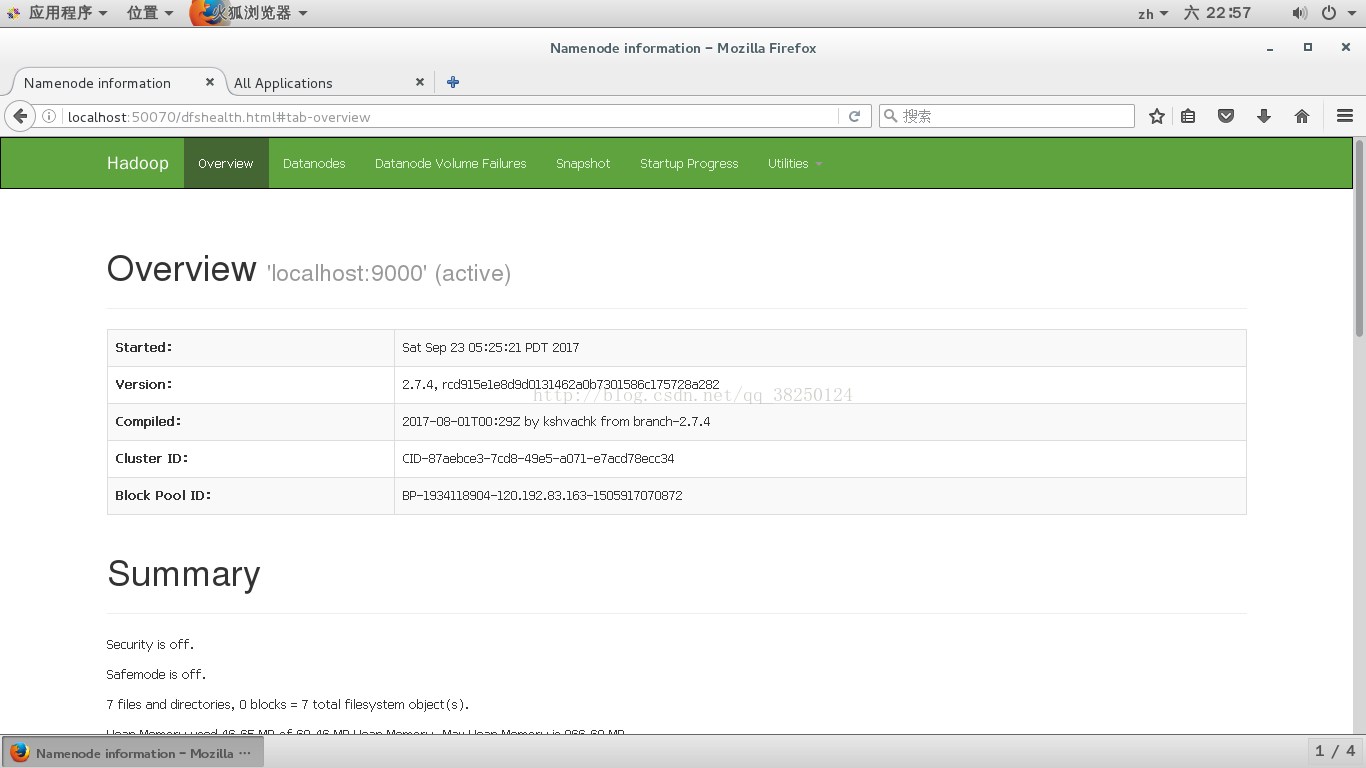Click the applications menu icon in top panel

13,13
